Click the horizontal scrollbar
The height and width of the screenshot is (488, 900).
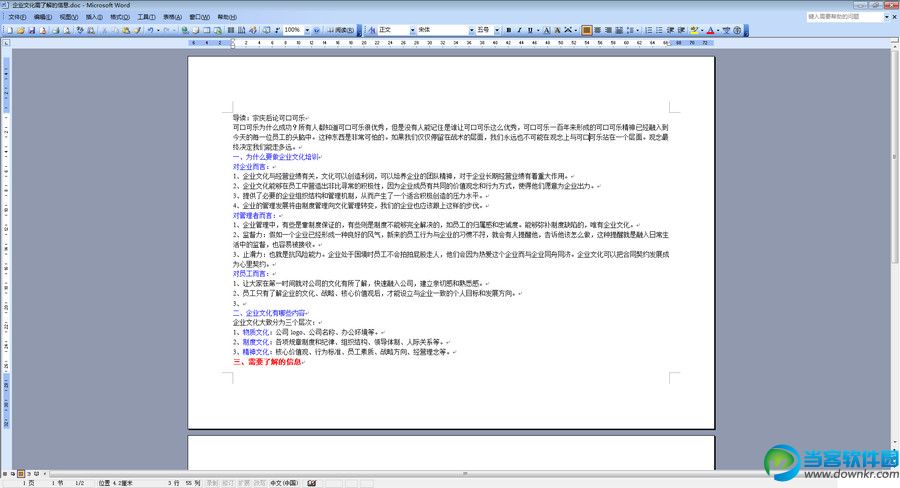(465, 474)
